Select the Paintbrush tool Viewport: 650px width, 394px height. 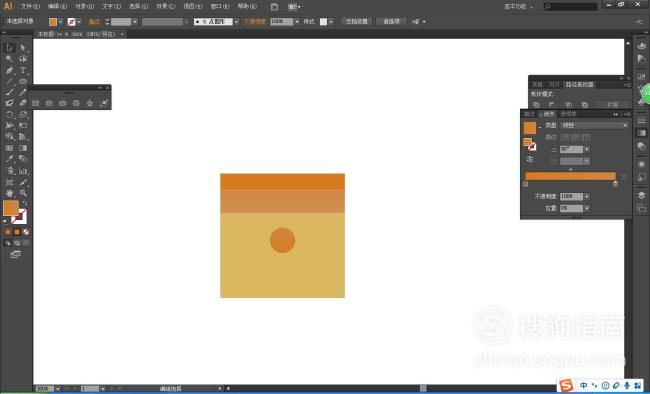pos(9,92)
